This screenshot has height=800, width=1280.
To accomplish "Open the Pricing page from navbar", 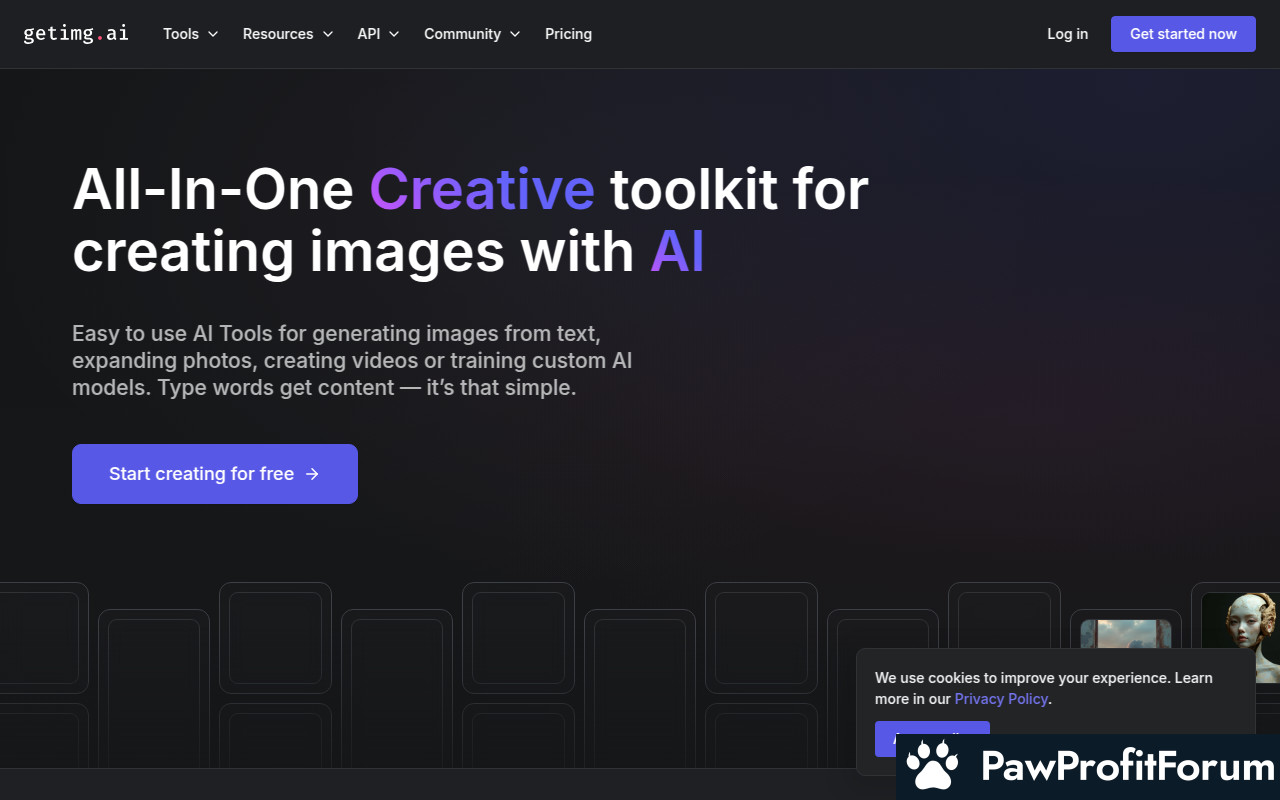I will click(568, 34).
